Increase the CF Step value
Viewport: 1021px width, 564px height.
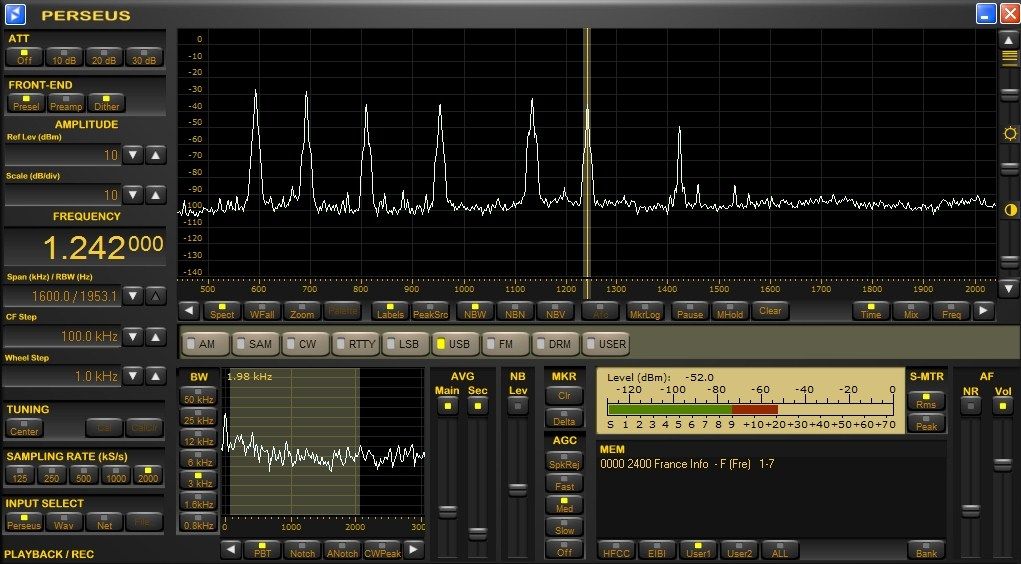click(x=156, y=337)
